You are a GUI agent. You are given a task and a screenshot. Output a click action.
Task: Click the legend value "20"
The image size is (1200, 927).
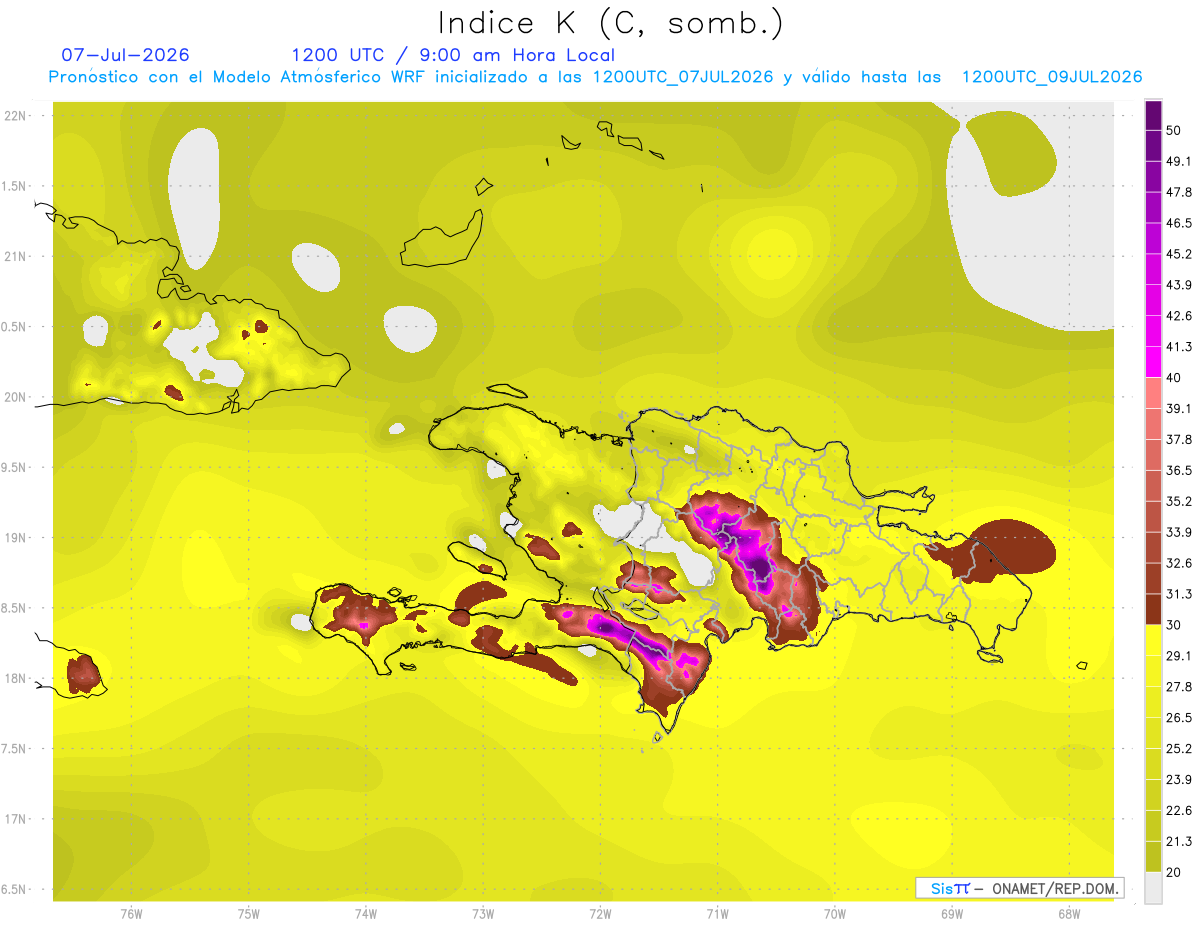[x=1176, y=873]
